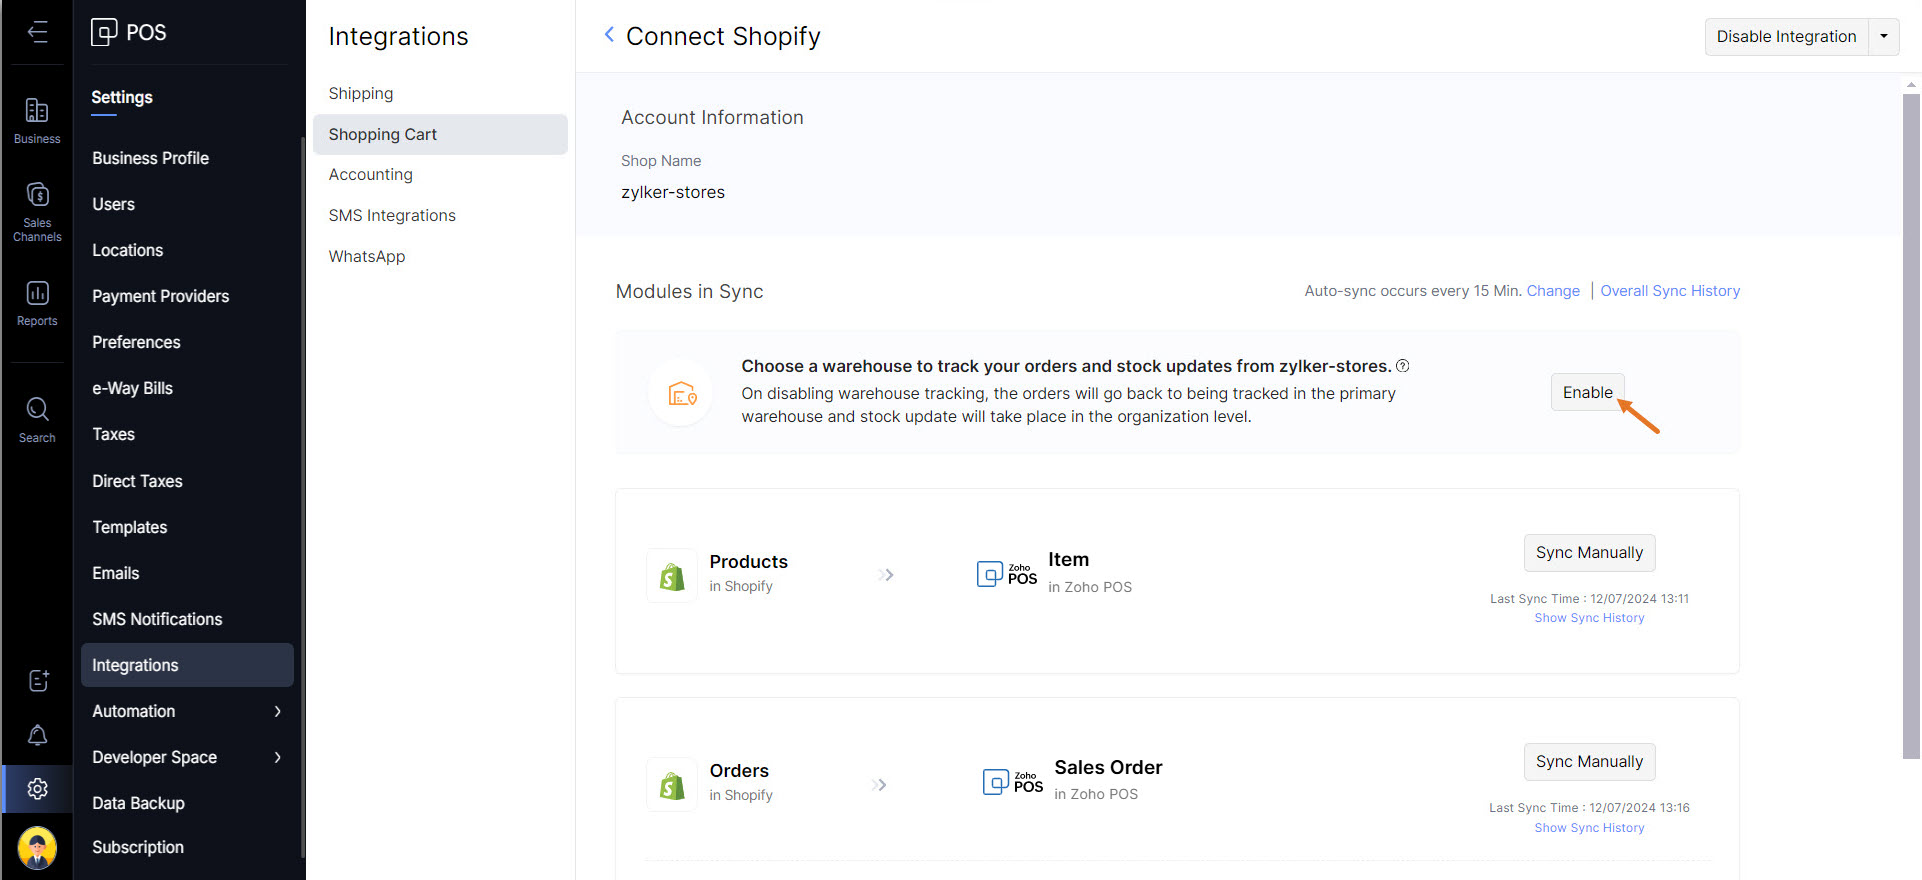The image size is (1922, 880).
Task: Click the Change auto-sync interval link
Action: click(x=1552, y=291)
